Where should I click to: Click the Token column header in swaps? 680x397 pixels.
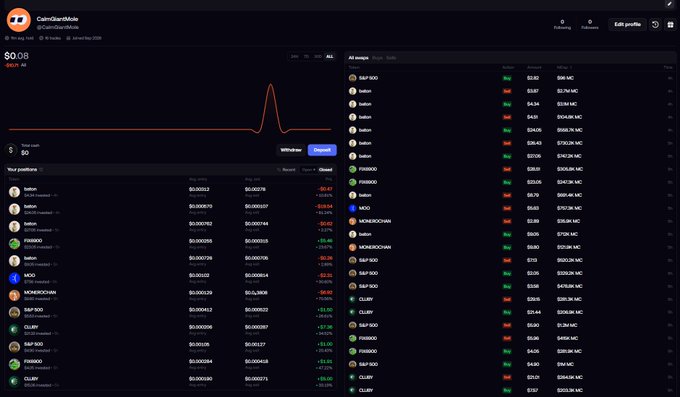[354, 67]
